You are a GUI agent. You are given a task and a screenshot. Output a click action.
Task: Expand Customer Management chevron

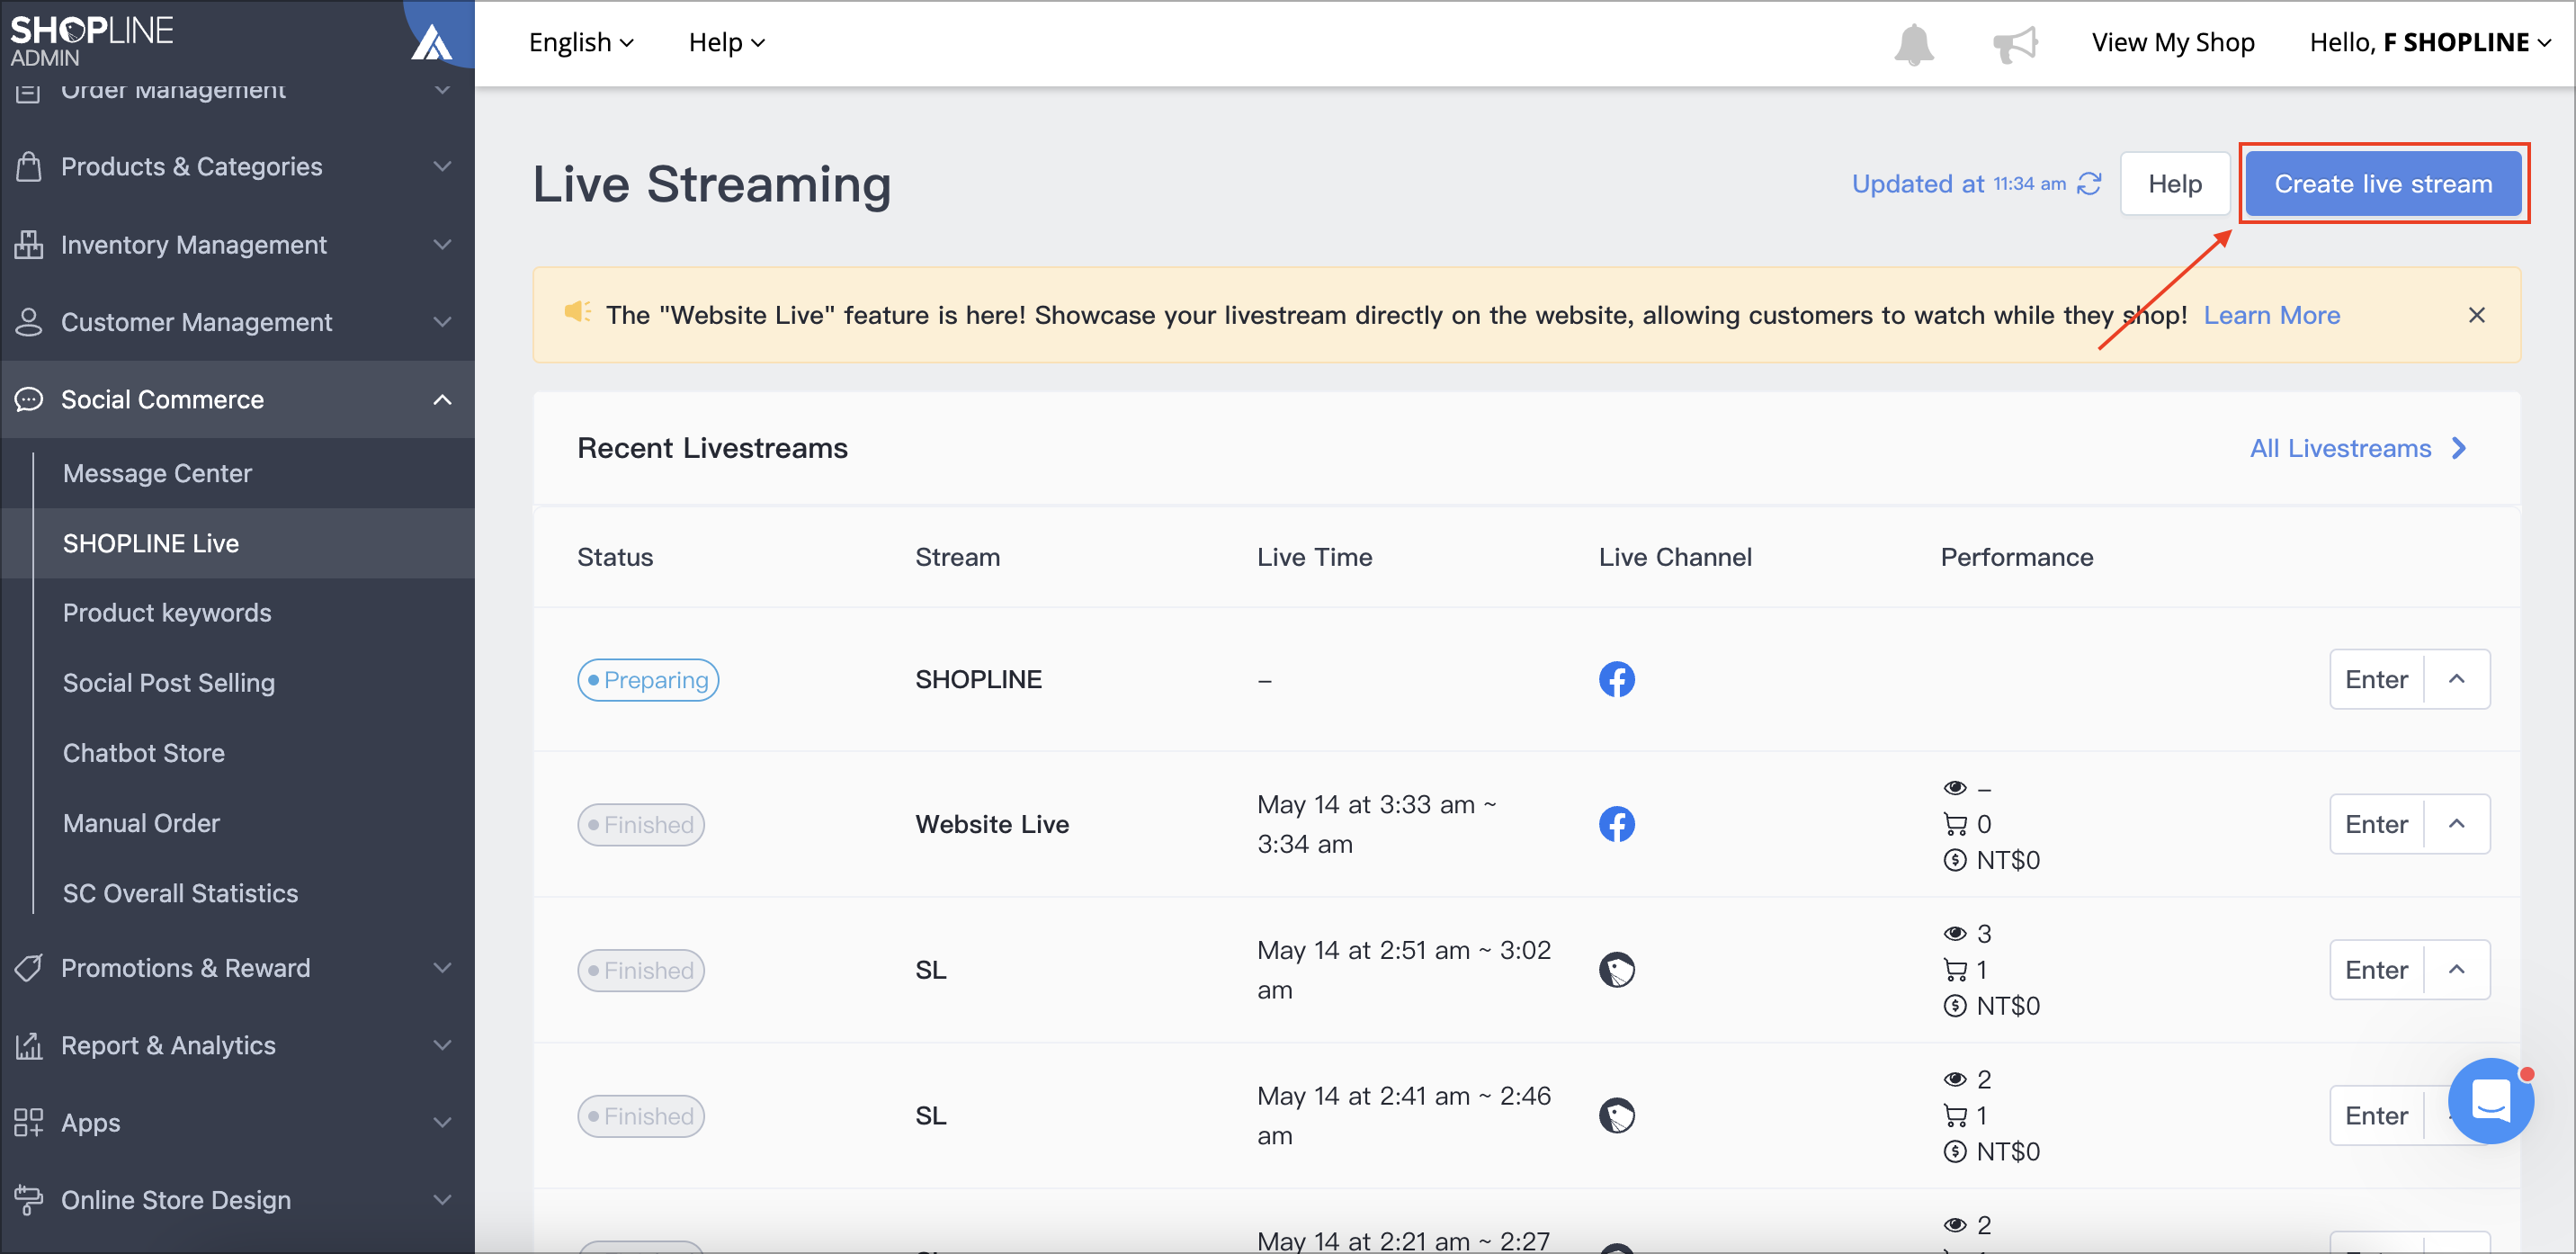[442, 322]
